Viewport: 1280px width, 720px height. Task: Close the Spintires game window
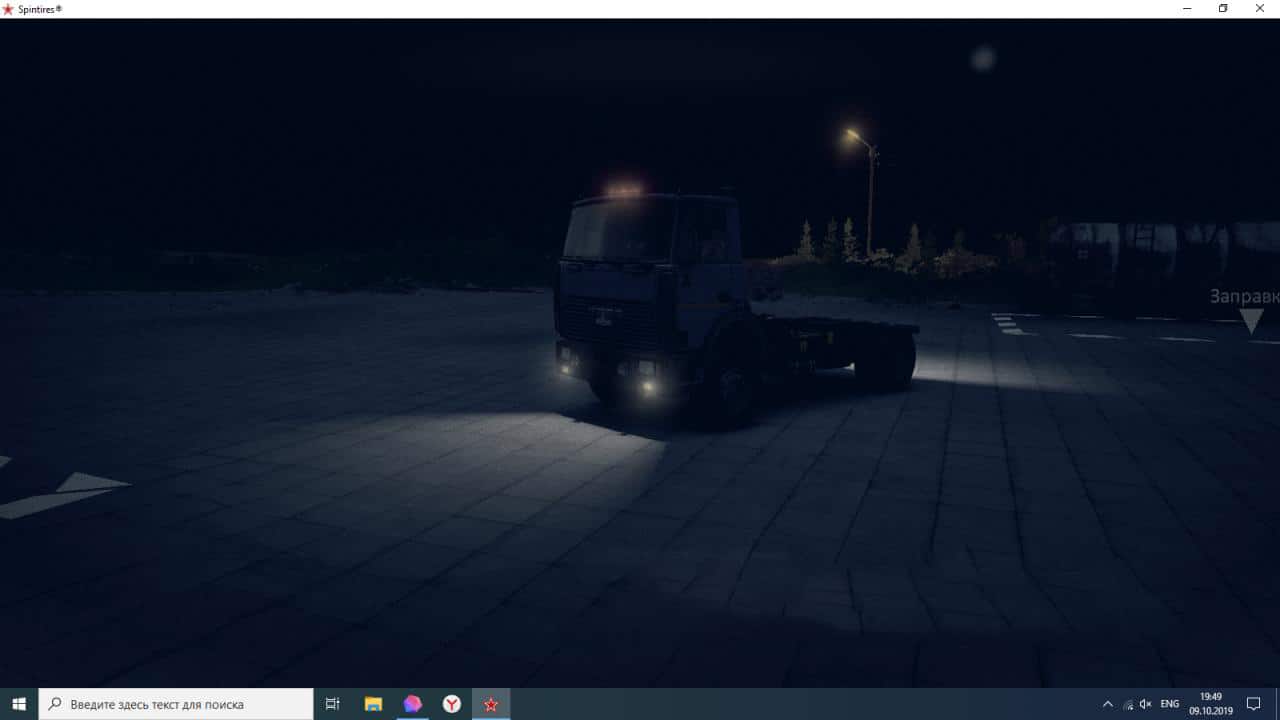click(x=1260, y=9)
